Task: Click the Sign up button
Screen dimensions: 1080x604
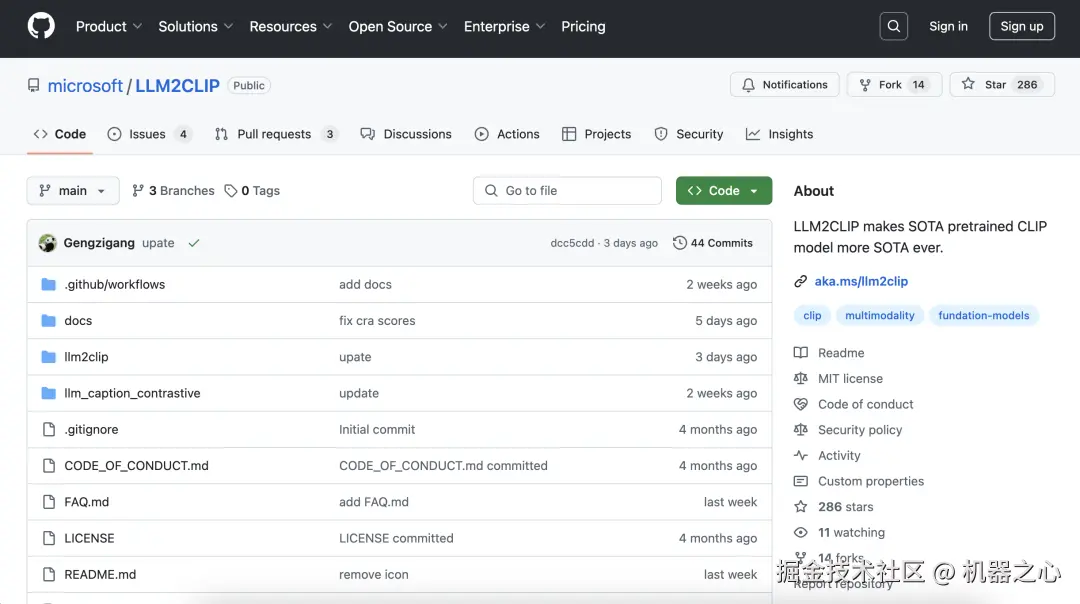Action: coord(1022,26)
